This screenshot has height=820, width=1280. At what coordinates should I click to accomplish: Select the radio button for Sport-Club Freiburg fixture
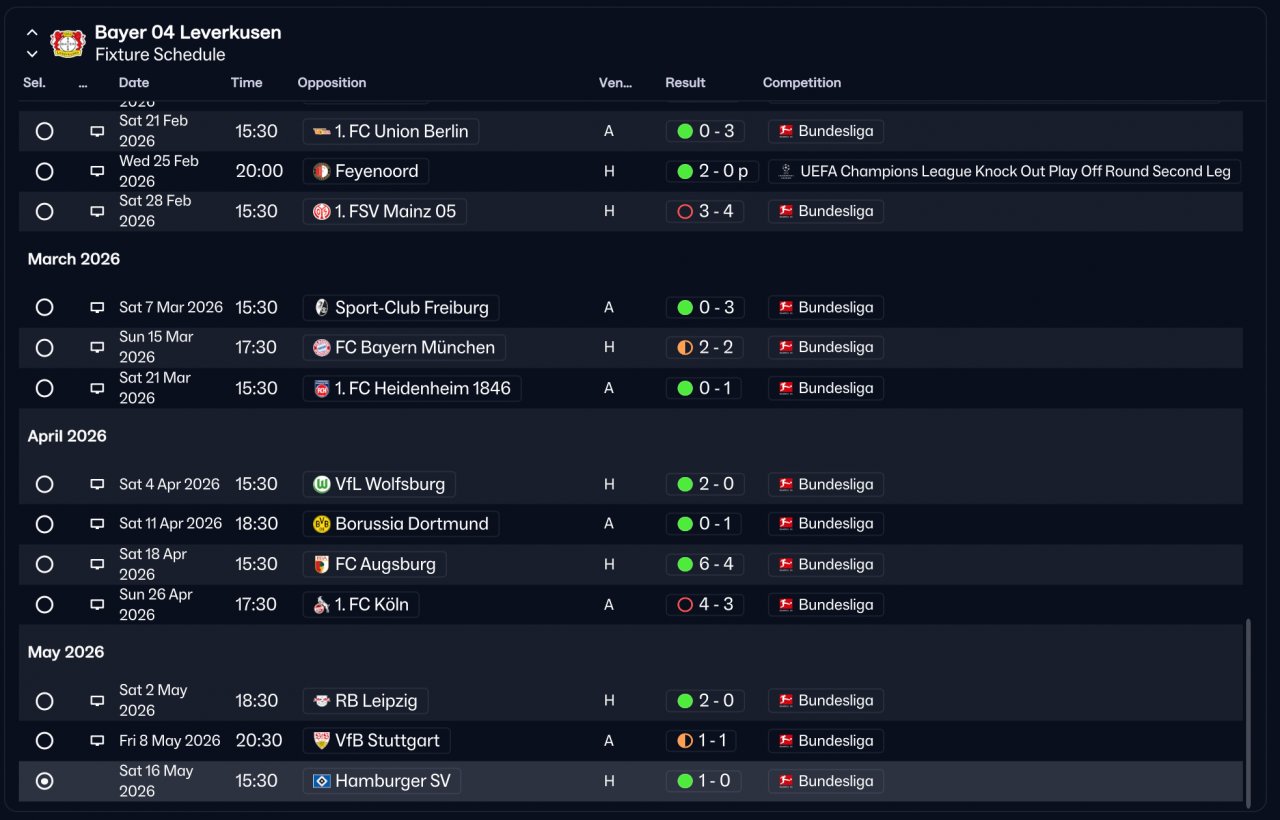point(44,308)
